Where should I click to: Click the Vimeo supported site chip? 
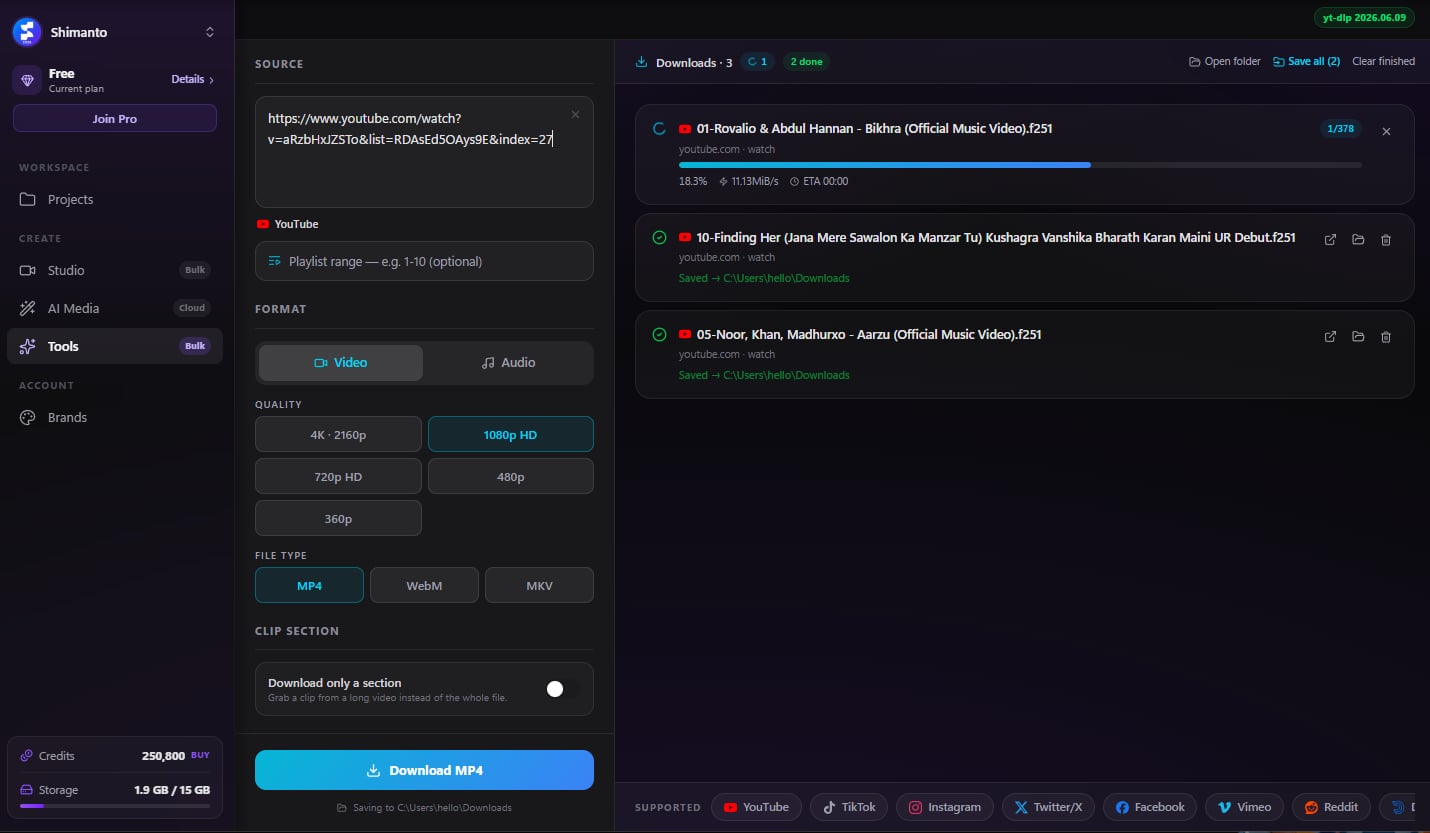[1245, 807]
